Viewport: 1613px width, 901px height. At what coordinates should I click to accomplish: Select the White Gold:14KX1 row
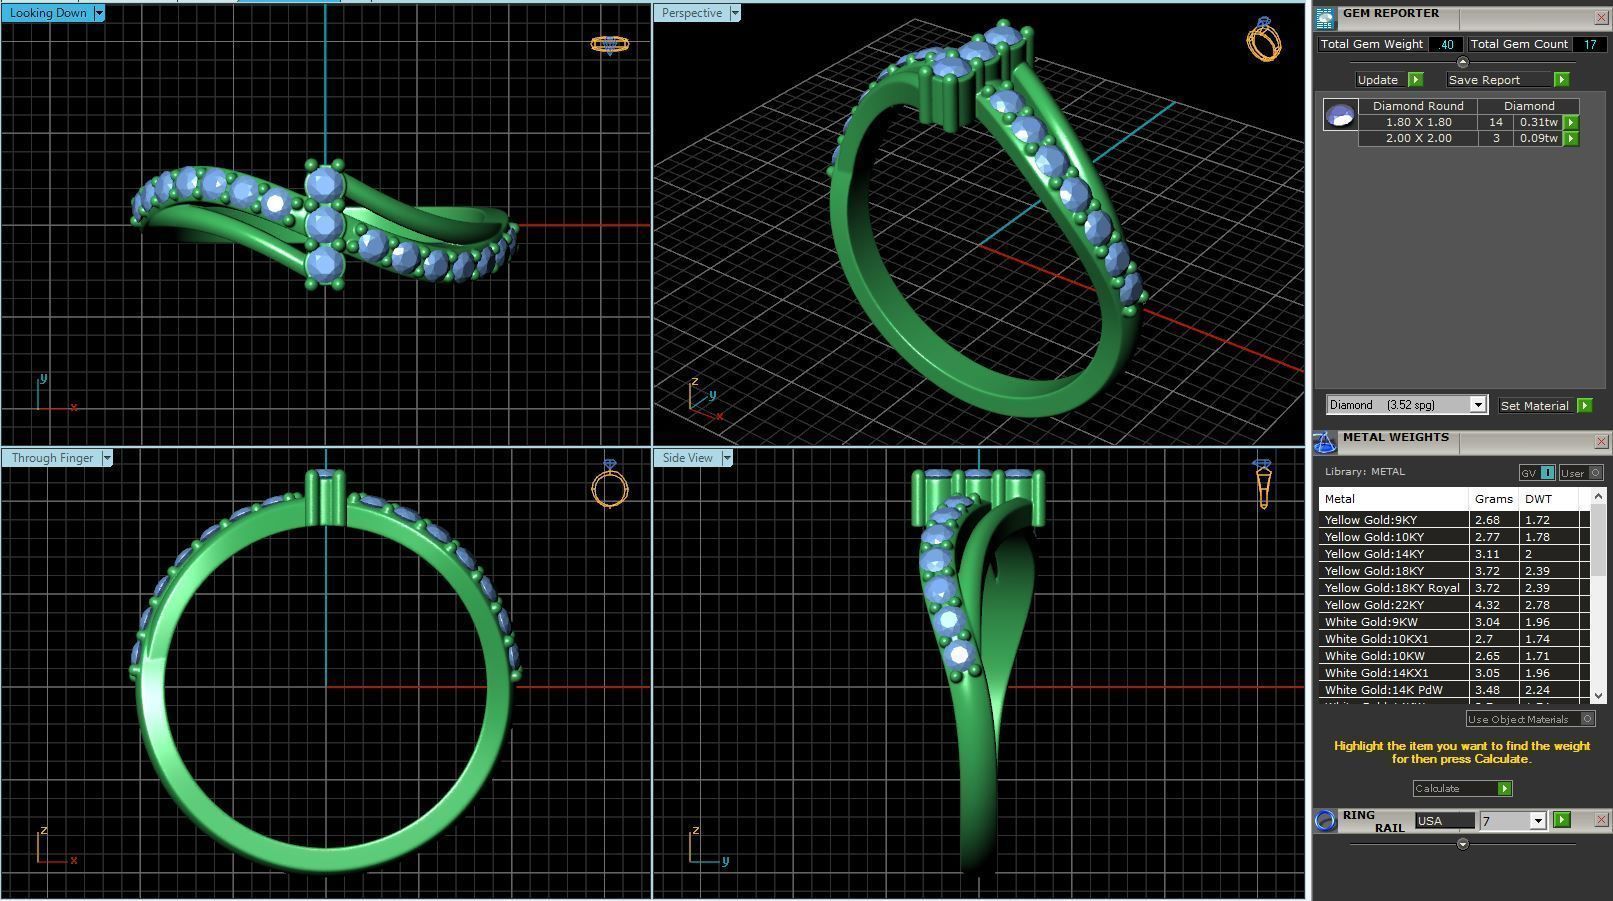(1453, 673)
